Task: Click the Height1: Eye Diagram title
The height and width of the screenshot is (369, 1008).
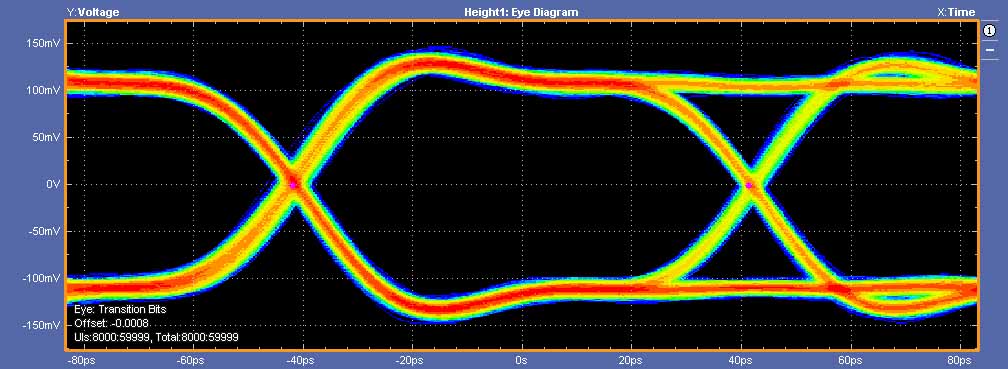Action: (521, 12)
